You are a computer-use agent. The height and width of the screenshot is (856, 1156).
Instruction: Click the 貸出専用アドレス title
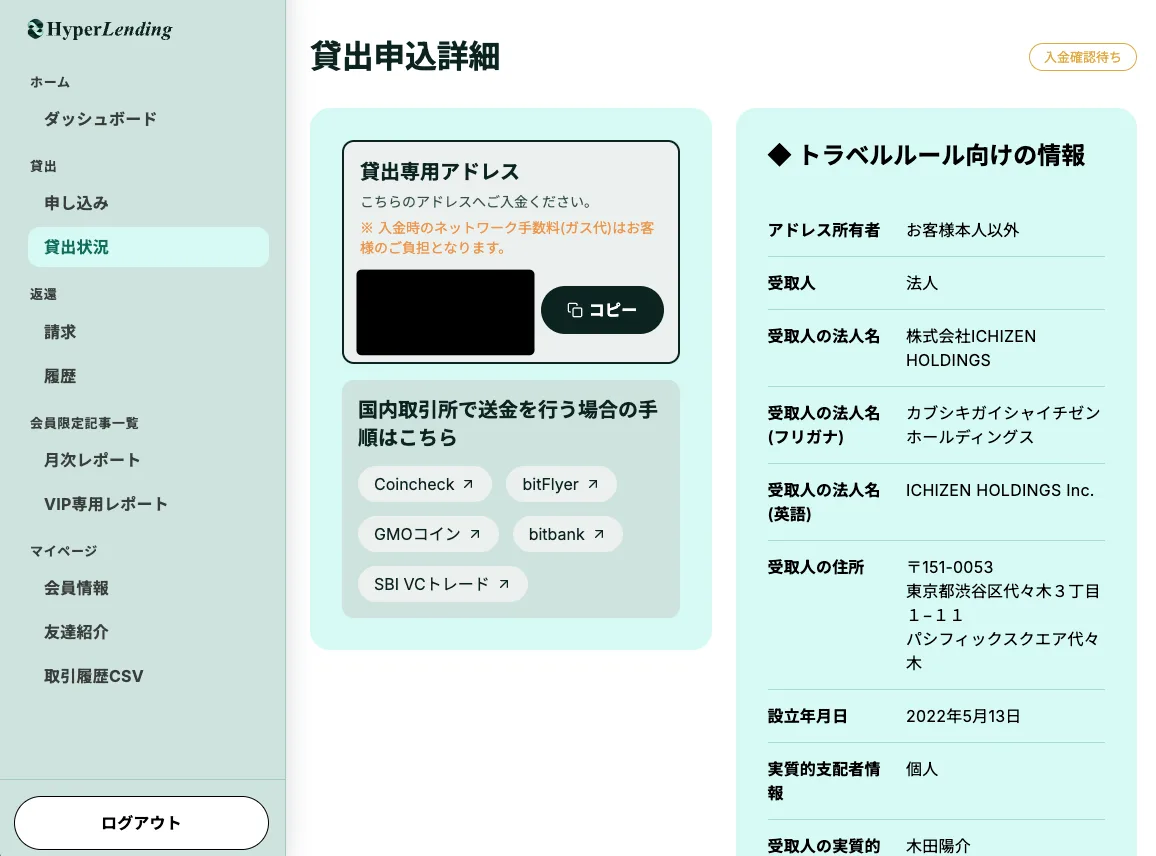[x=439, y=172]
